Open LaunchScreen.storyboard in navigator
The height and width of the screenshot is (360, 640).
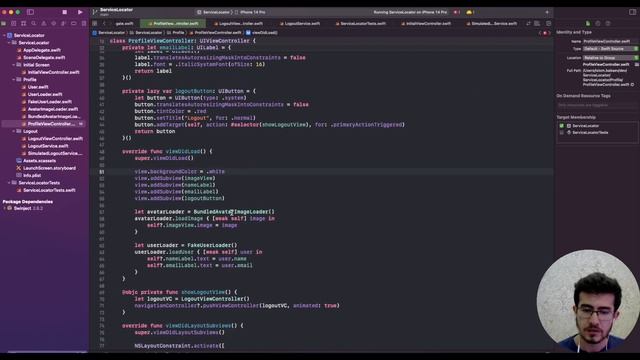[46, 168]
